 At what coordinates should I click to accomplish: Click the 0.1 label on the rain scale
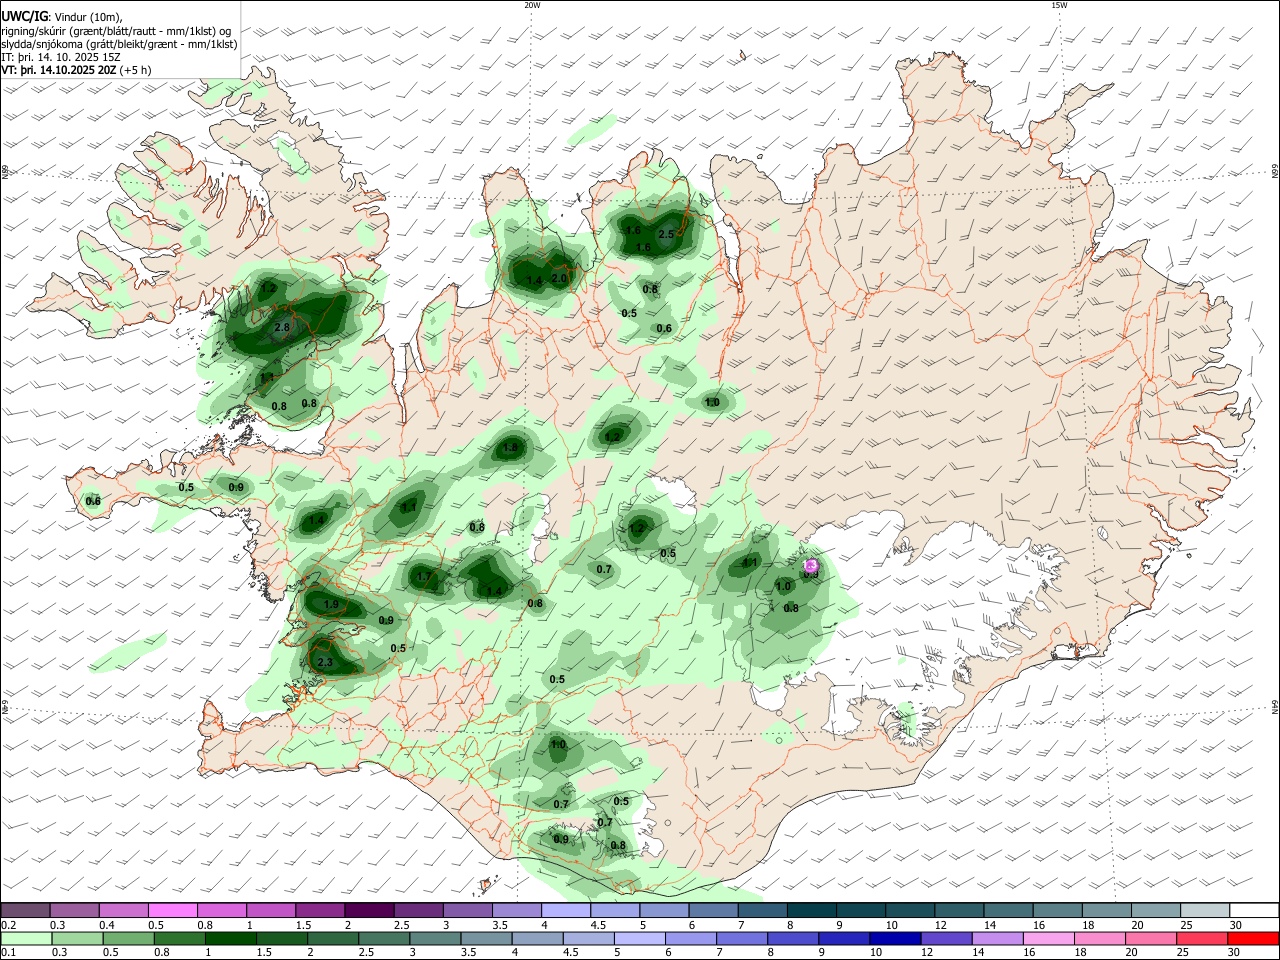point(8,953)
